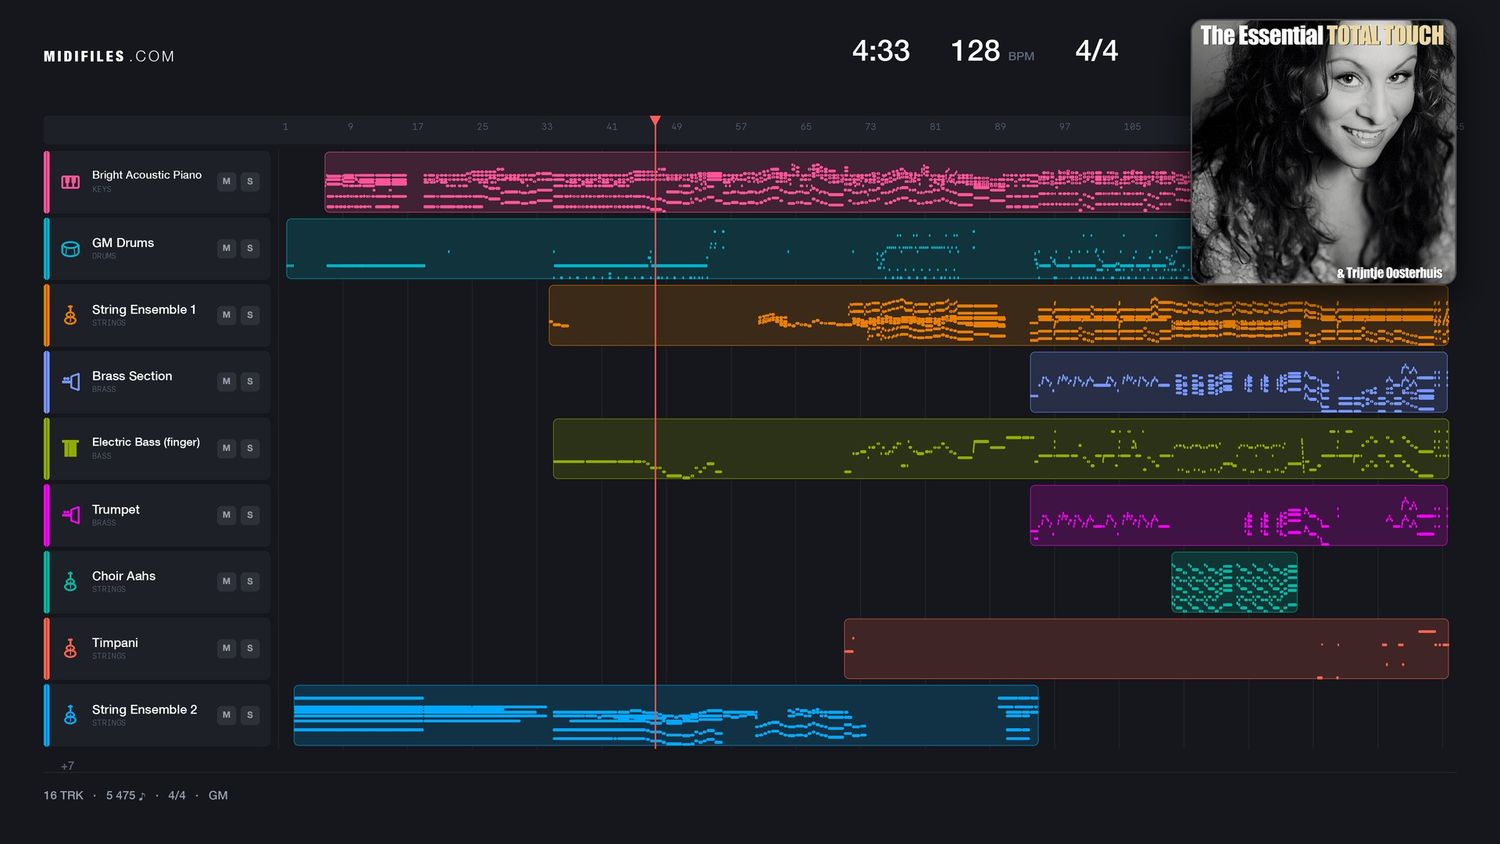This screenshot has height=844, width=1500.
Task: Select the blue String Ensemble 2 clip
Action: click(666, 715)
